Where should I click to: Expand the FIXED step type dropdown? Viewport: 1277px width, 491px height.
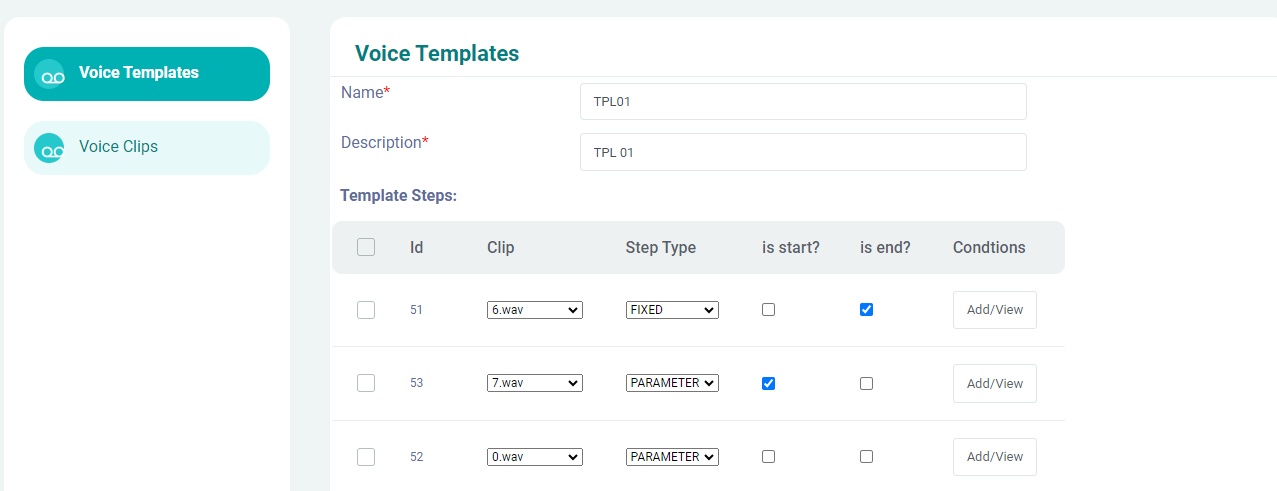pyautogui.click(x=672, y=310)
